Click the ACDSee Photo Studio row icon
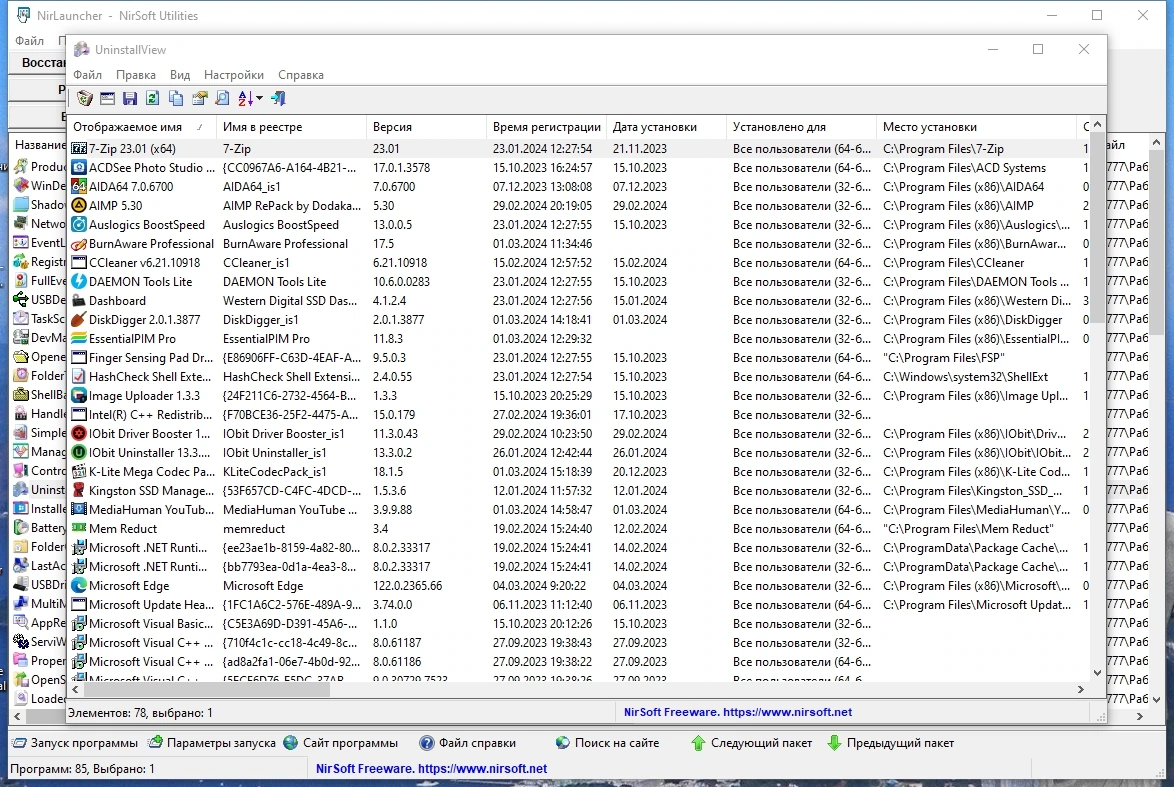The image size is (1174, 787). point(79,168)
